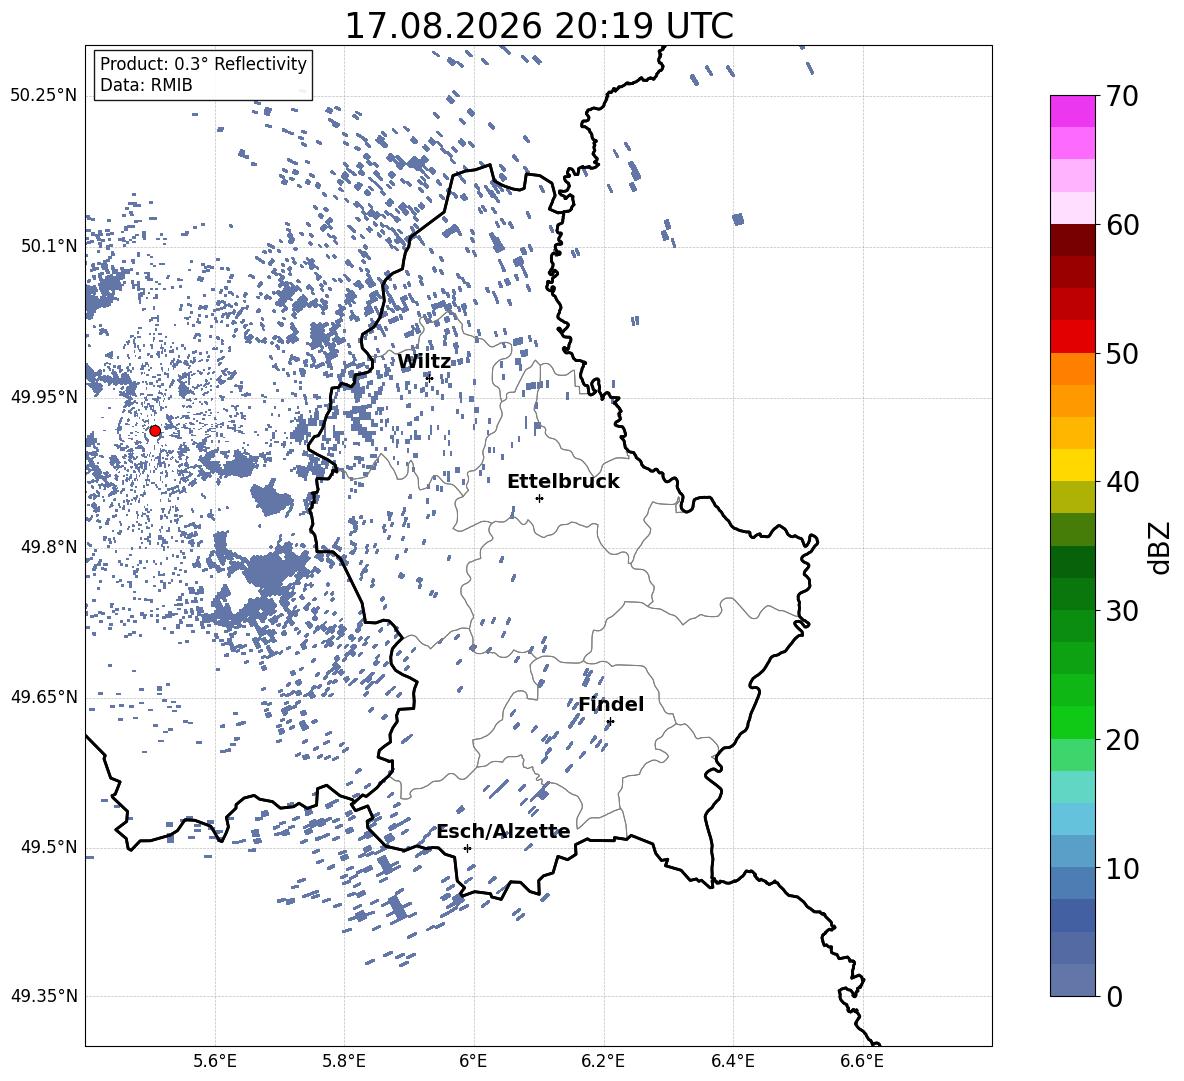Select the Ettelbruck city label
The width and height of the screenshot is (1184, 1081).
tap(563, 482)
